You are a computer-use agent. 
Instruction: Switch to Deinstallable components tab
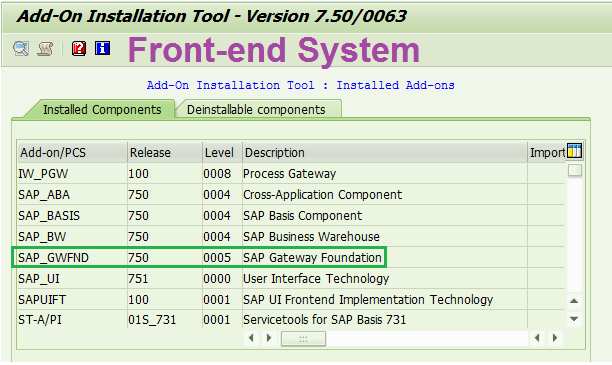click(256, 110)
